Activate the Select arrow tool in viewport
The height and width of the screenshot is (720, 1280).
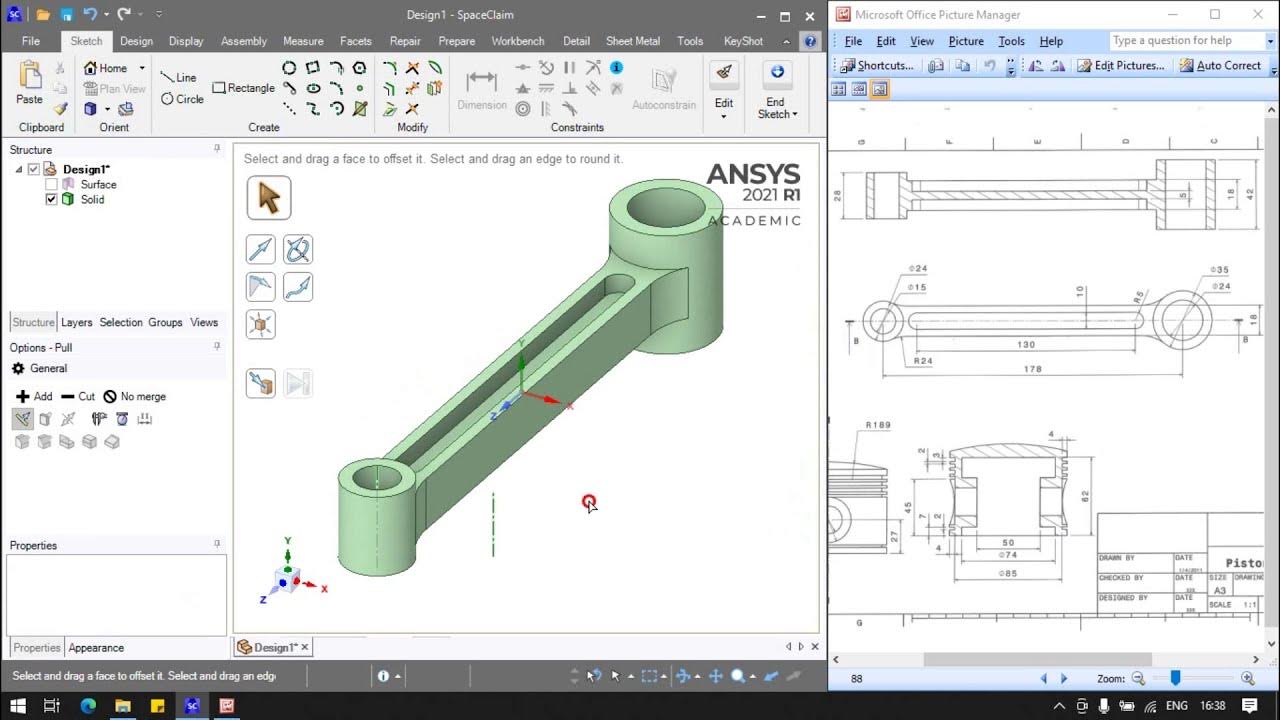[x=268, y=198]
